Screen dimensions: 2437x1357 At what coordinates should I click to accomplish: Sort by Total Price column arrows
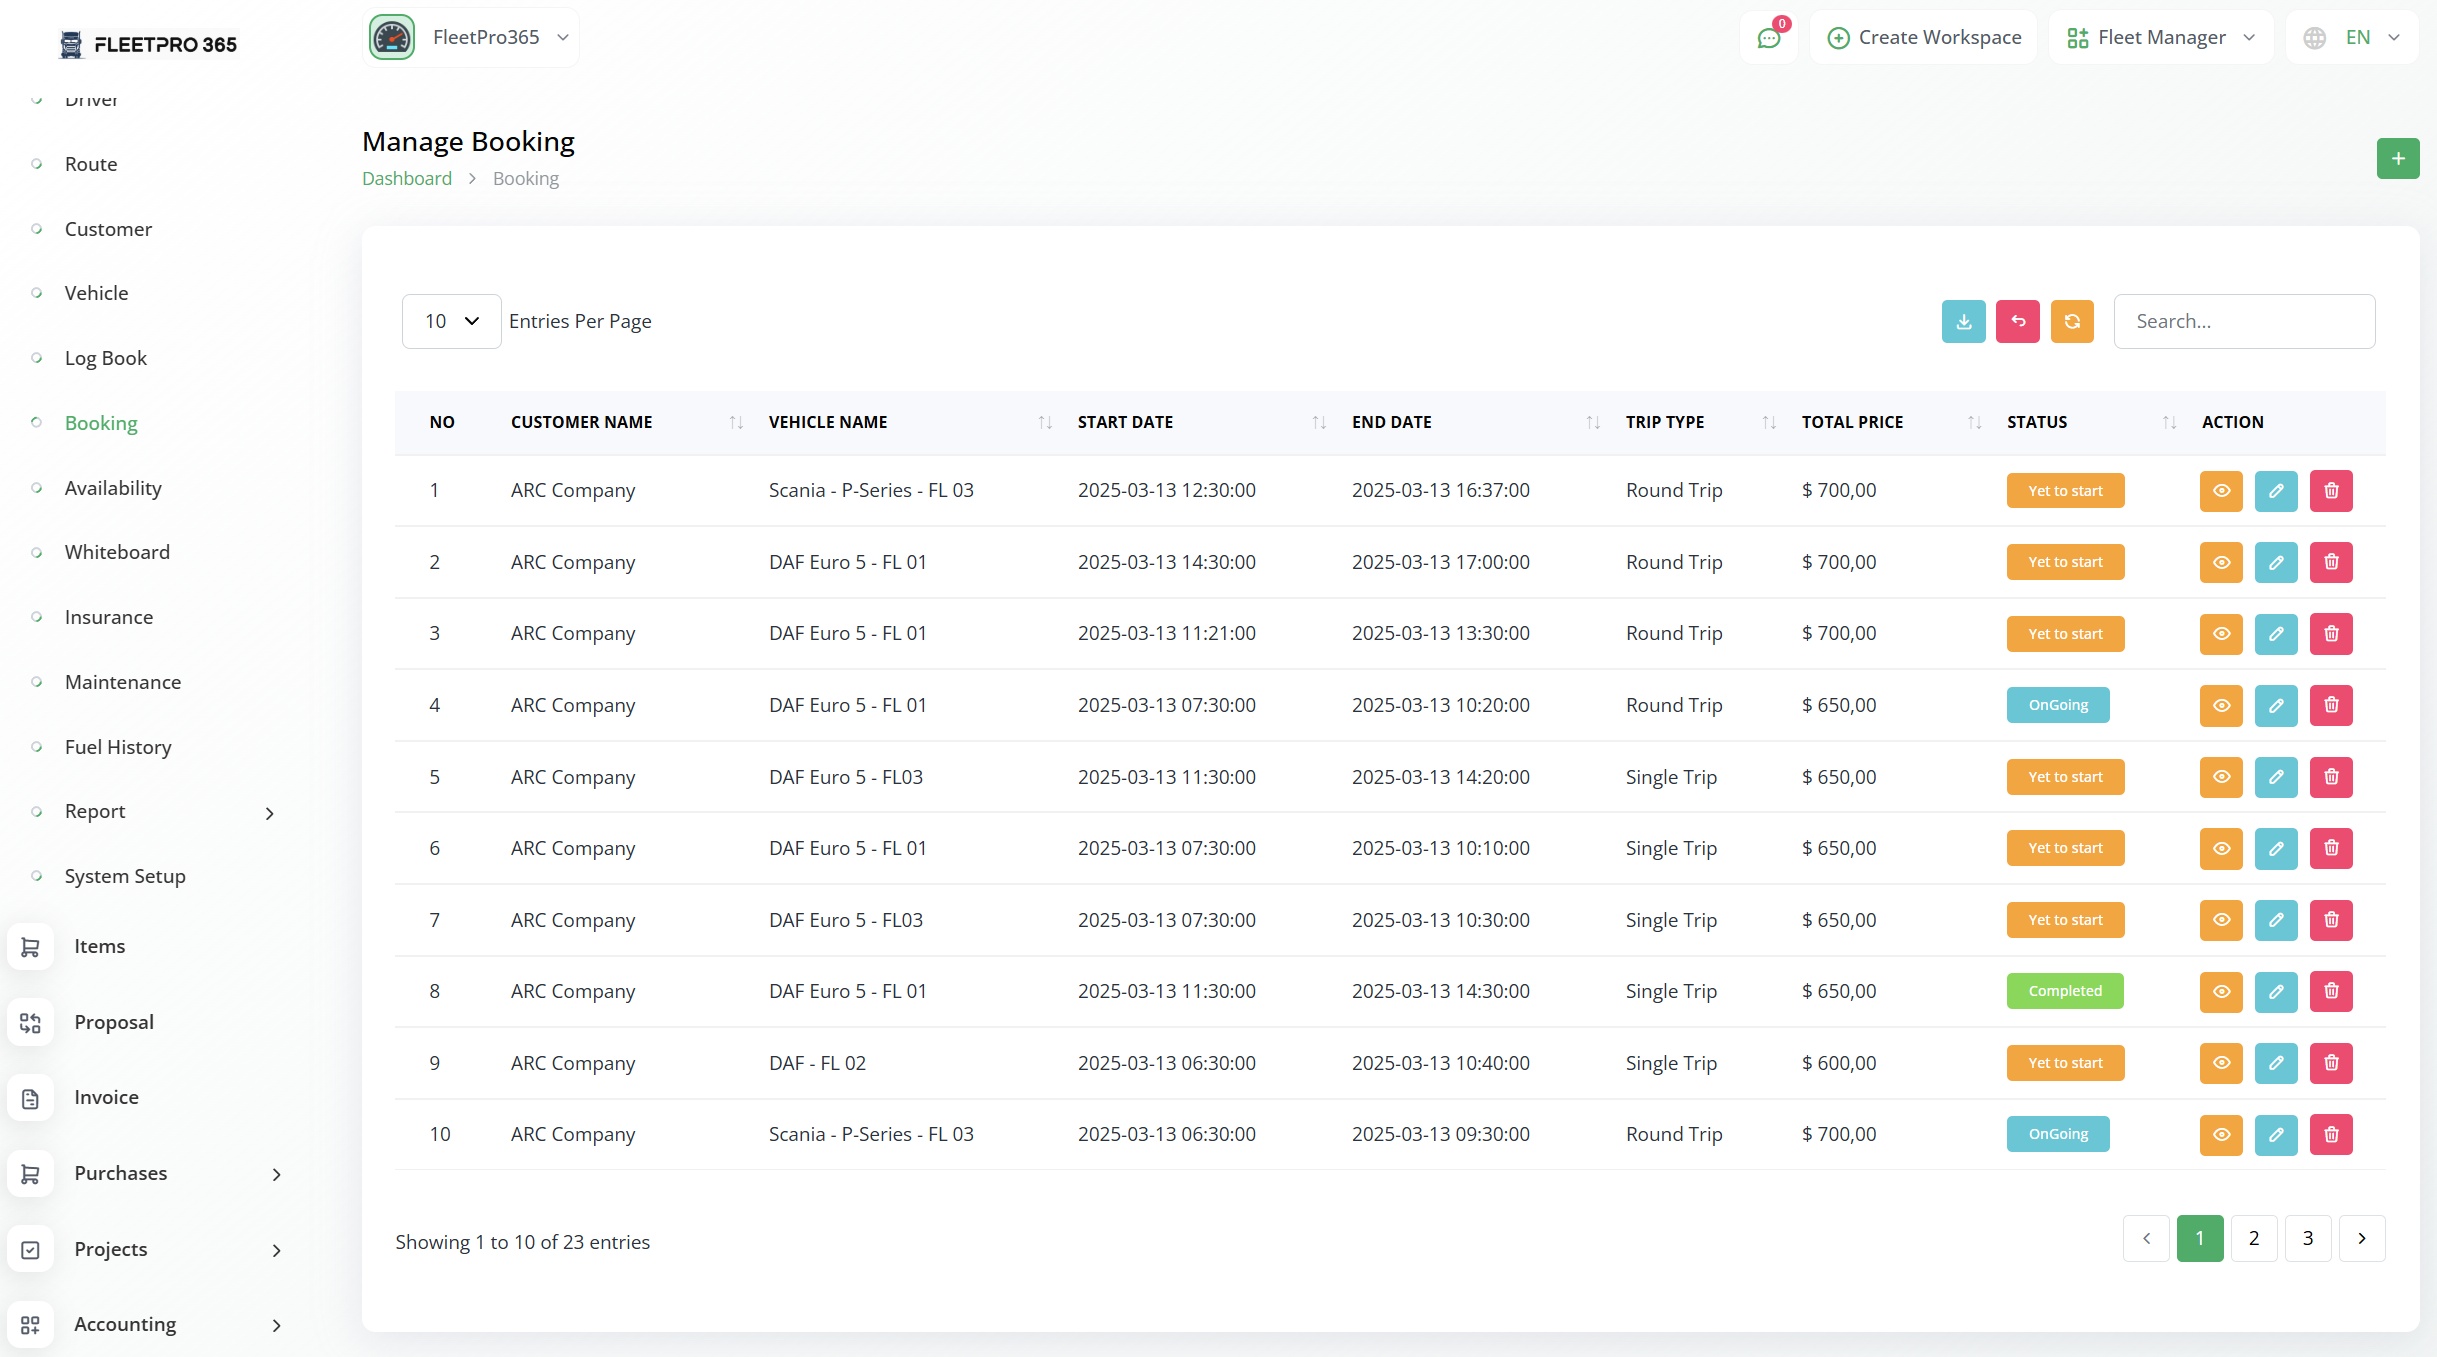coord(1974,422)
